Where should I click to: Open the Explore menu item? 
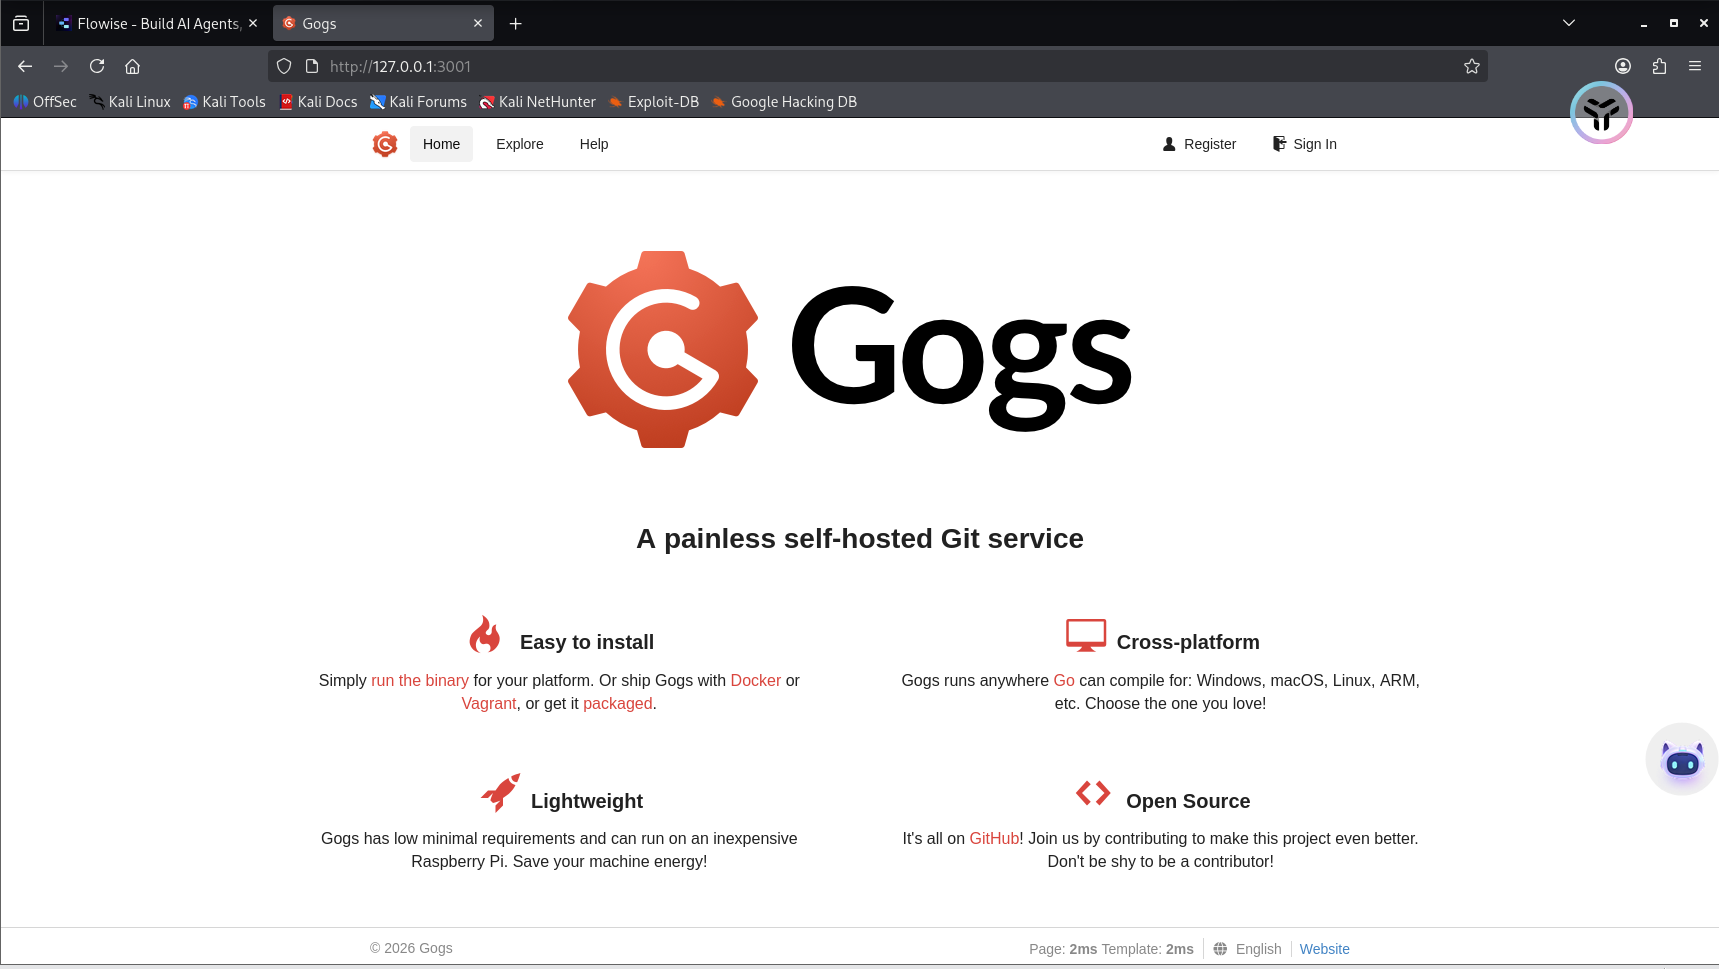[x=519, y=144]
